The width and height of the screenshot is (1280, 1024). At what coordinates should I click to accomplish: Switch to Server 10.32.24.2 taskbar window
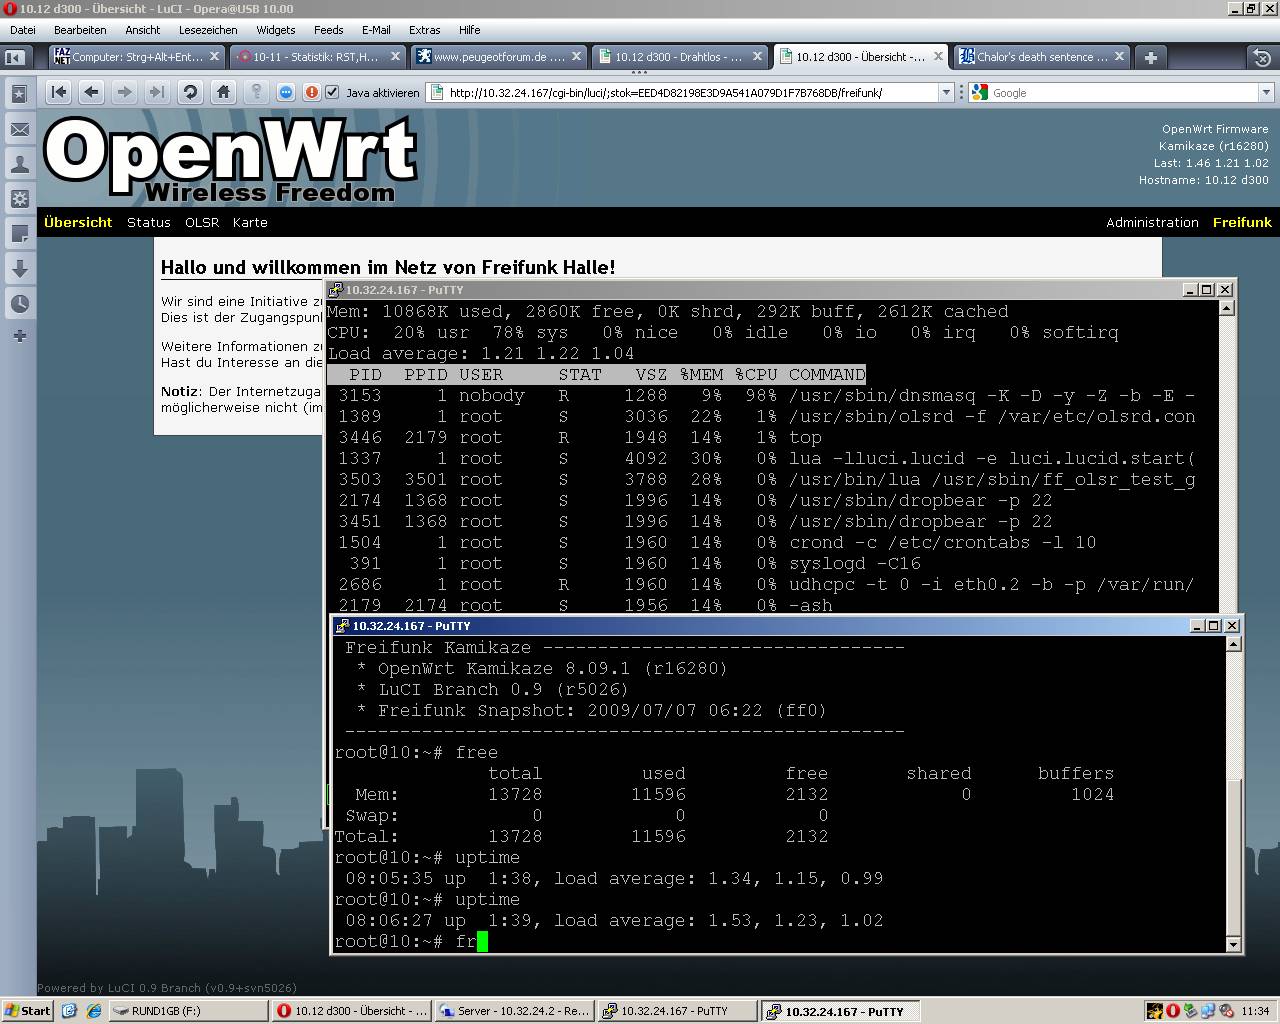click(515, 1011)
